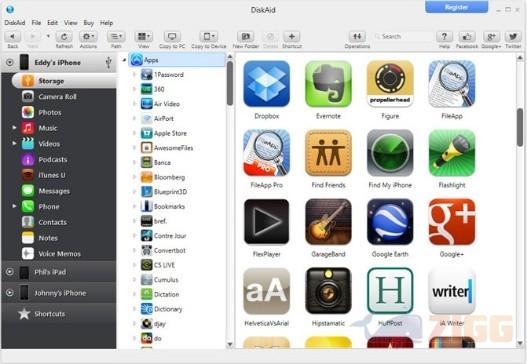Open the View toolbar dropdown
Viewport: 527px width, 364px height.
pyautogui.click(x=144, y=36)
